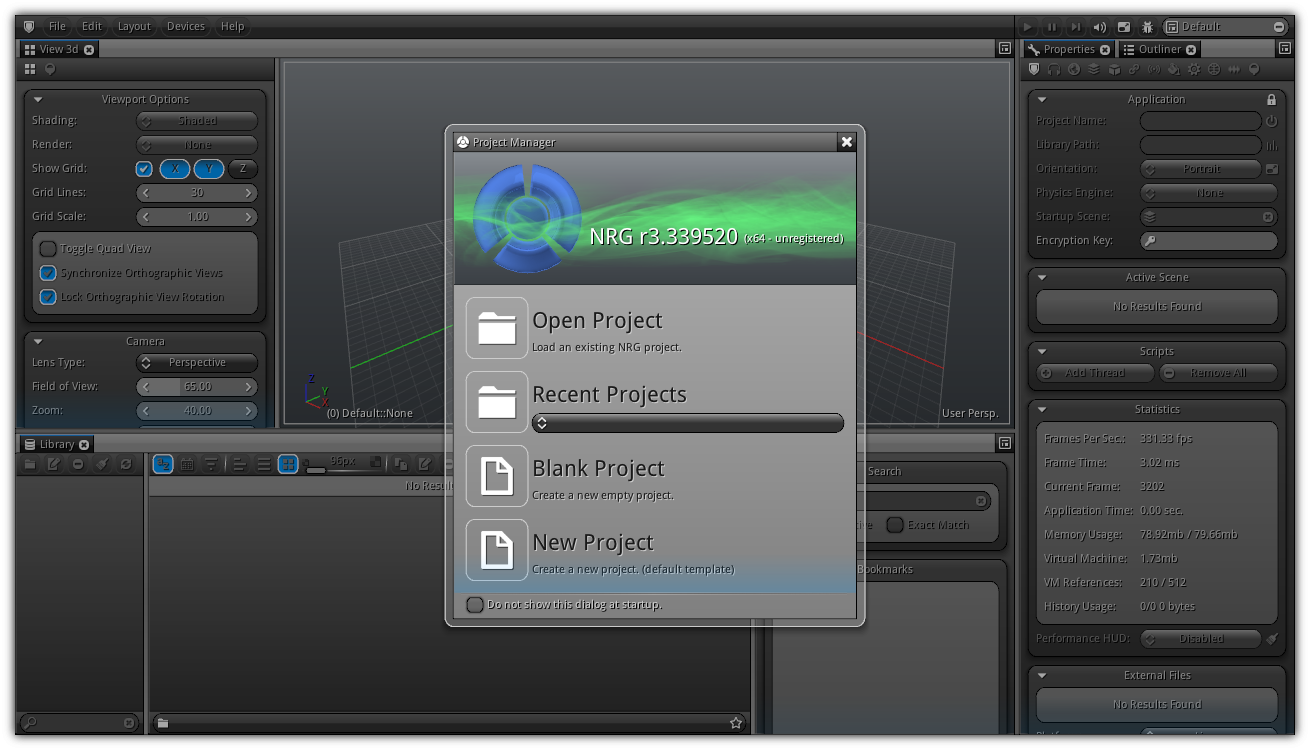Screen dimensions: 1310x750
Task: Switch Library to list view icon
Action: [264, 464]
